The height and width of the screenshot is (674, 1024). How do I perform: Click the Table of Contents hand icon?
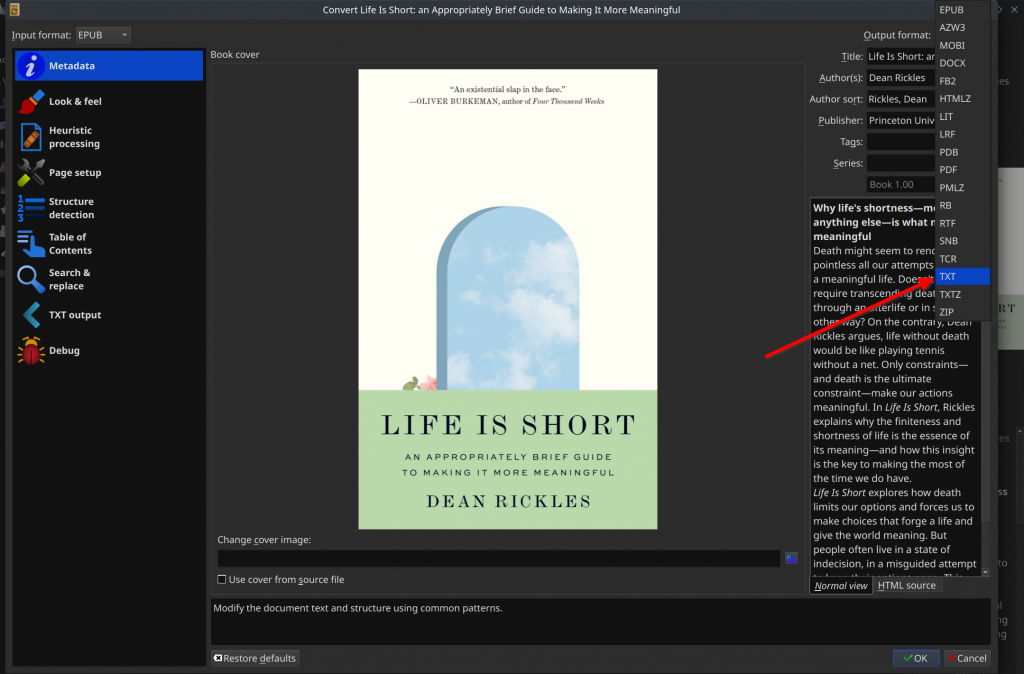point(31,244)
